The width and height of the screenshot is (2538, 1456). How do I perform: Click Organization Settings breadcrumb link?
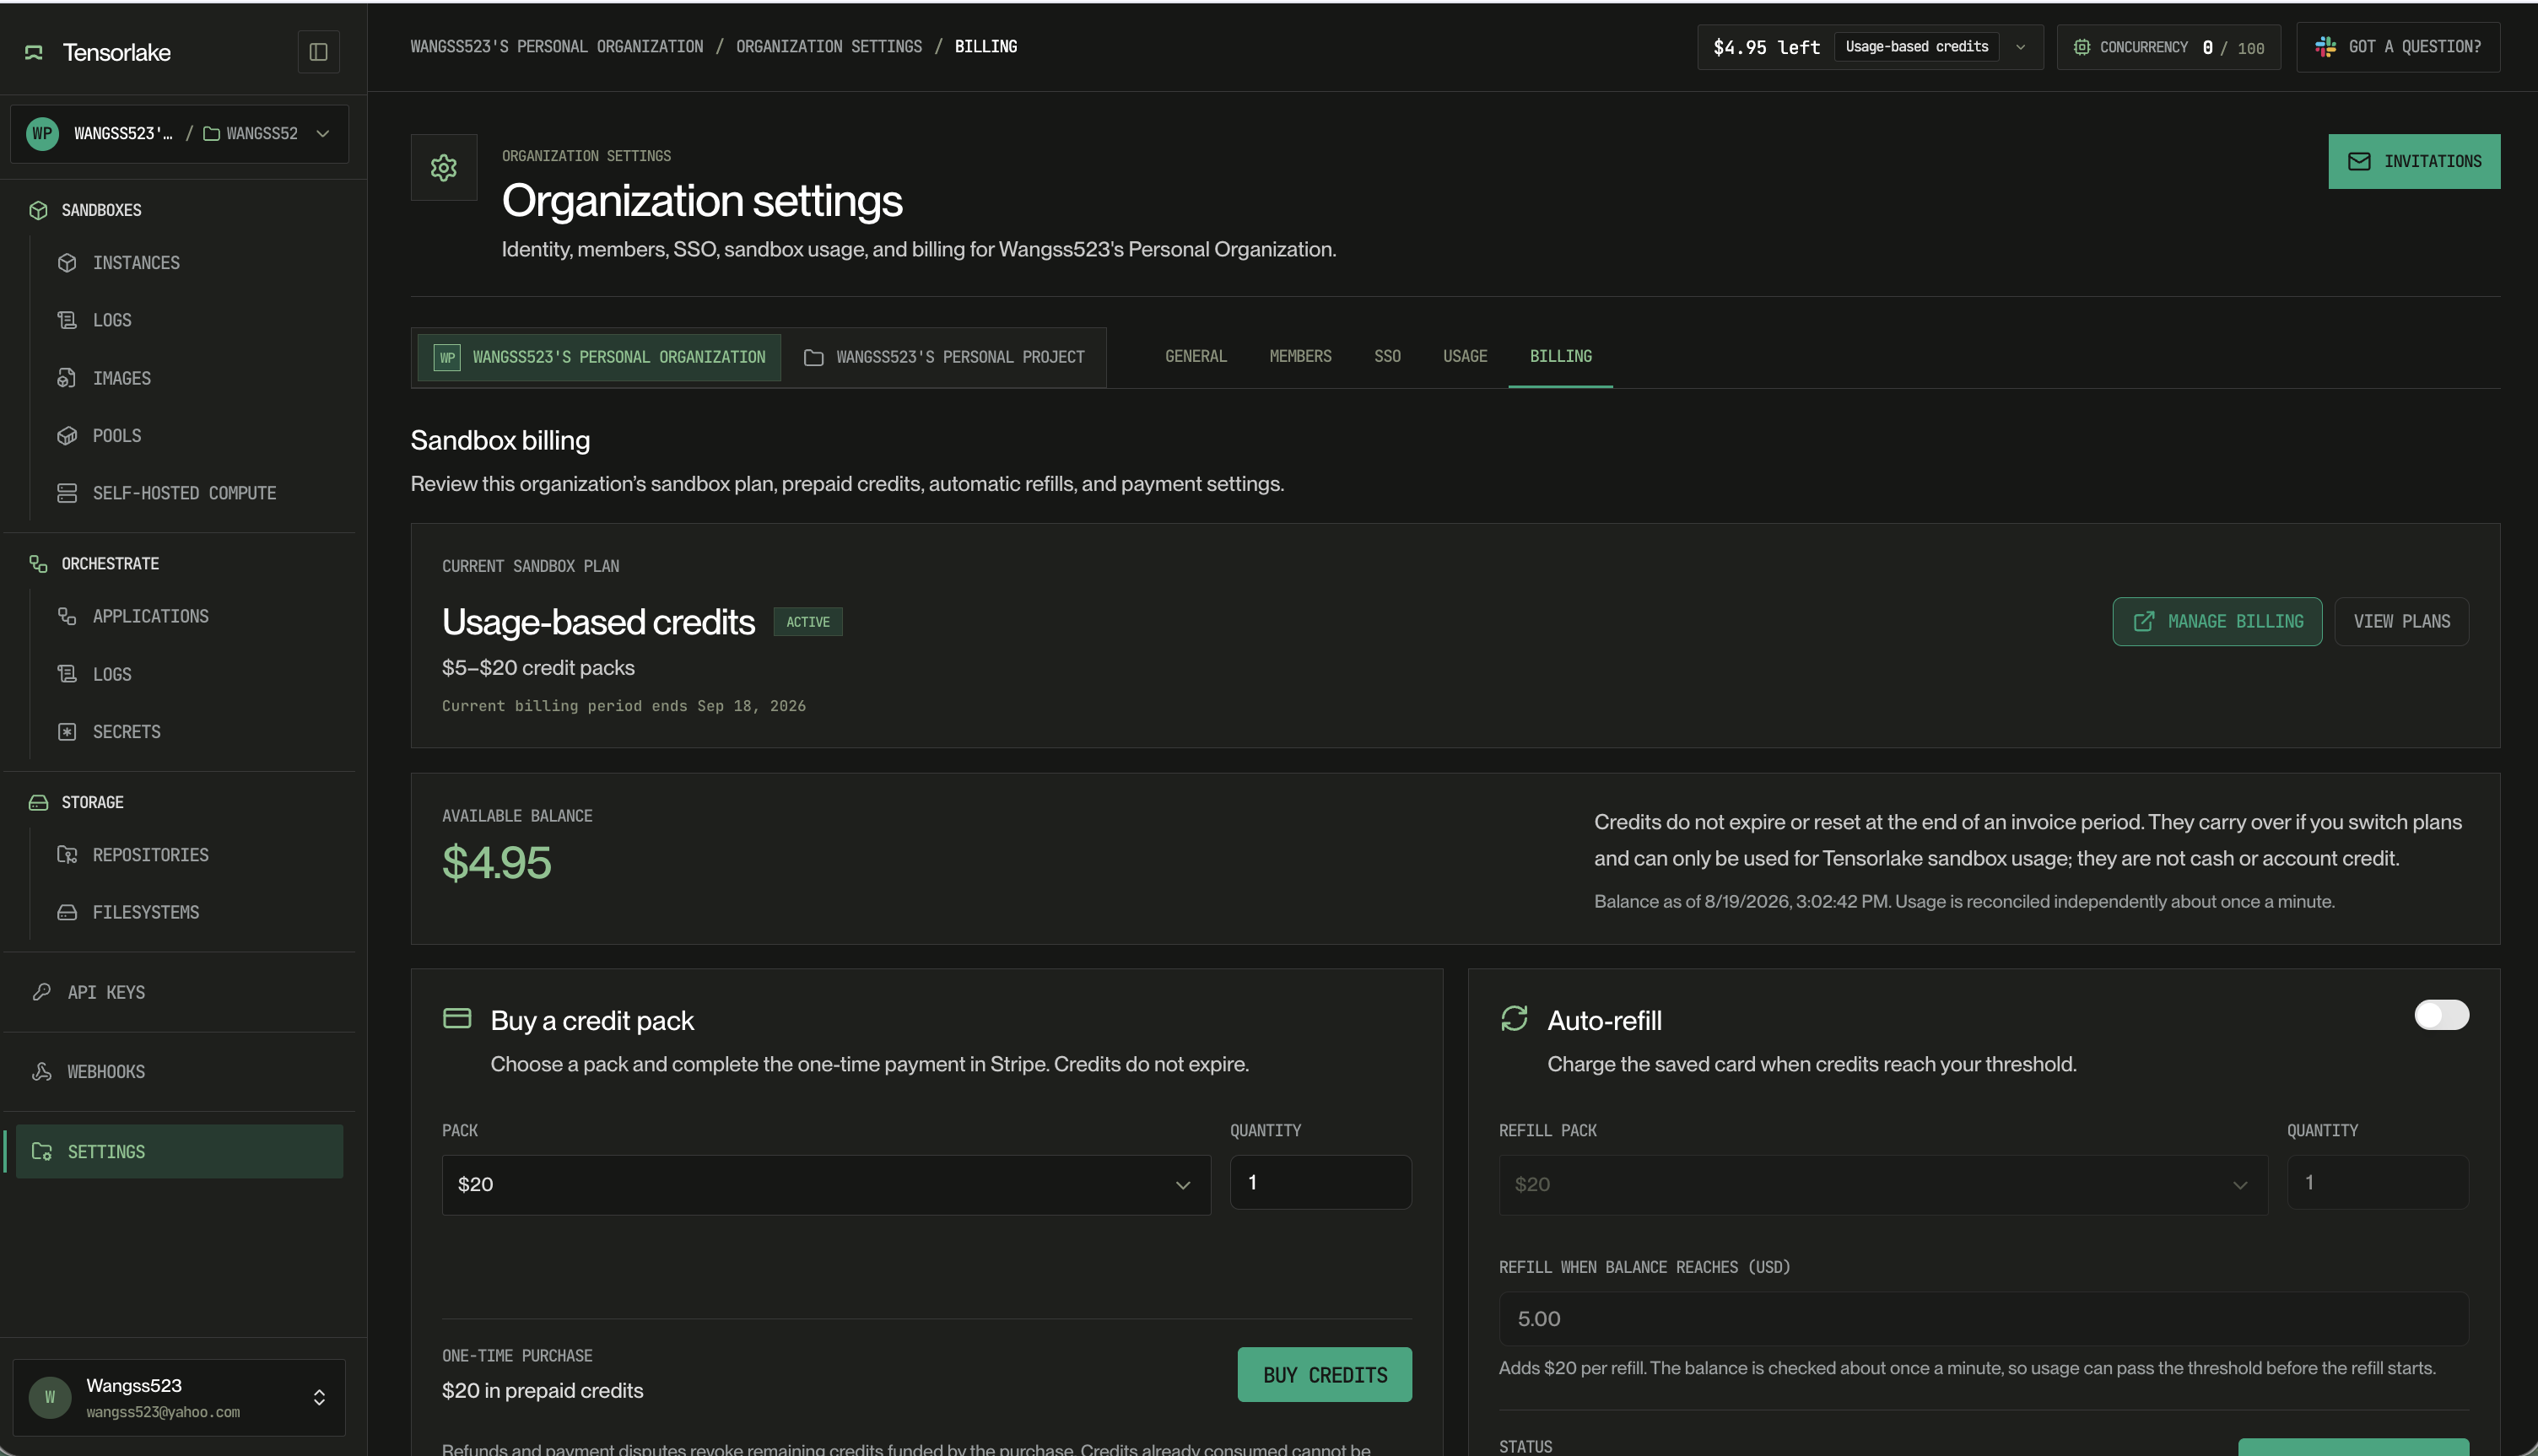coord(829,47)
